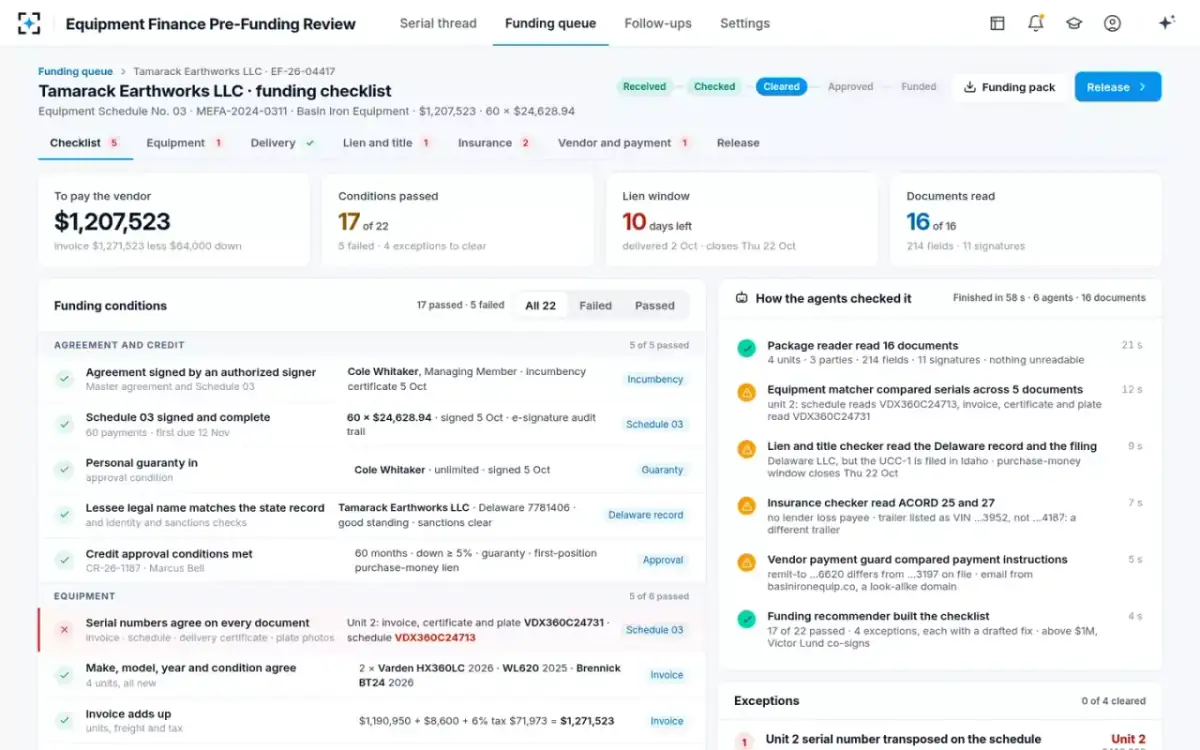Click passed check icon for Make, model row
Image resolution: width=1200 pixels, height=750 pixels.
click(x=64, y=675)
